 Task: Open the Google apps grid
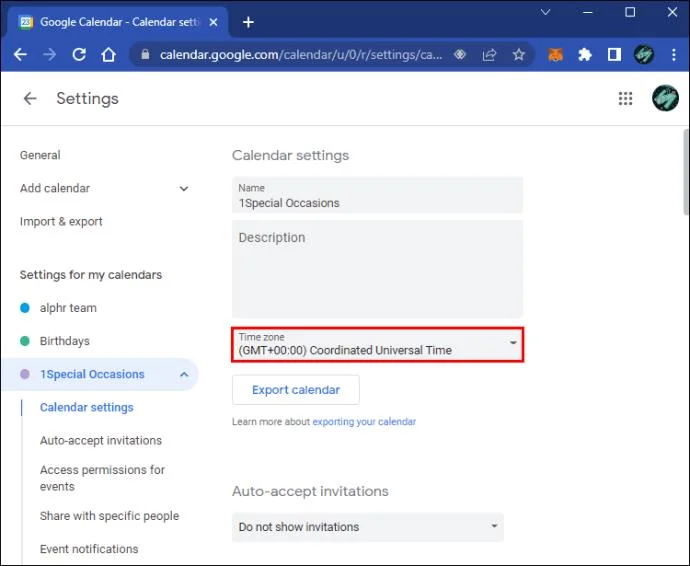pyautogui.click(x=625, y=99)
